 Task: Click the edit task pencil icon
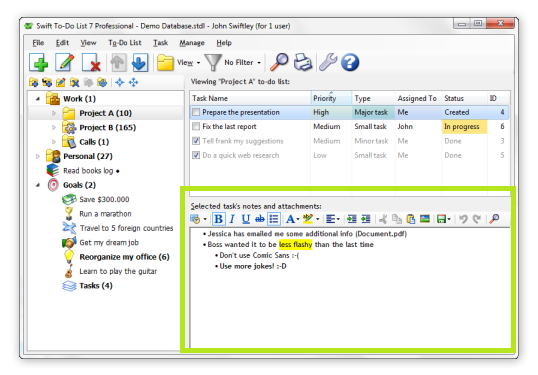[65, 62]
